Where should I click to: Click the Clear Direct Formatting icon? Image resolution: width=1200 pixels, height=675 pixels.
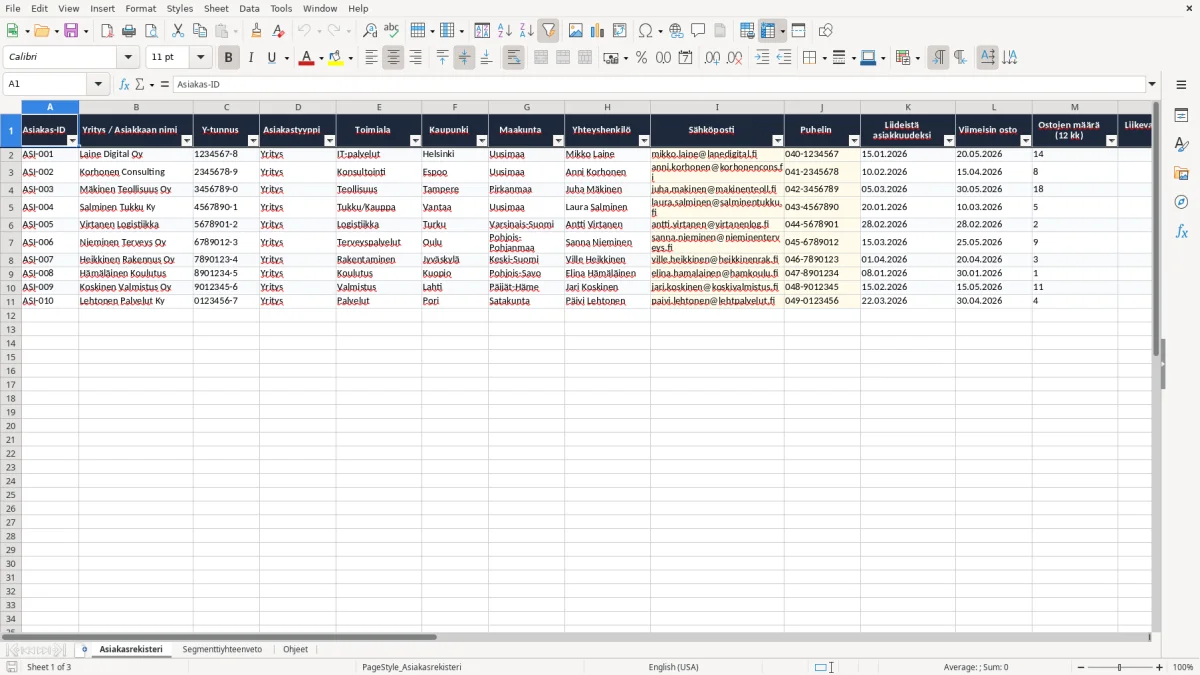click(x=279, y=31)
